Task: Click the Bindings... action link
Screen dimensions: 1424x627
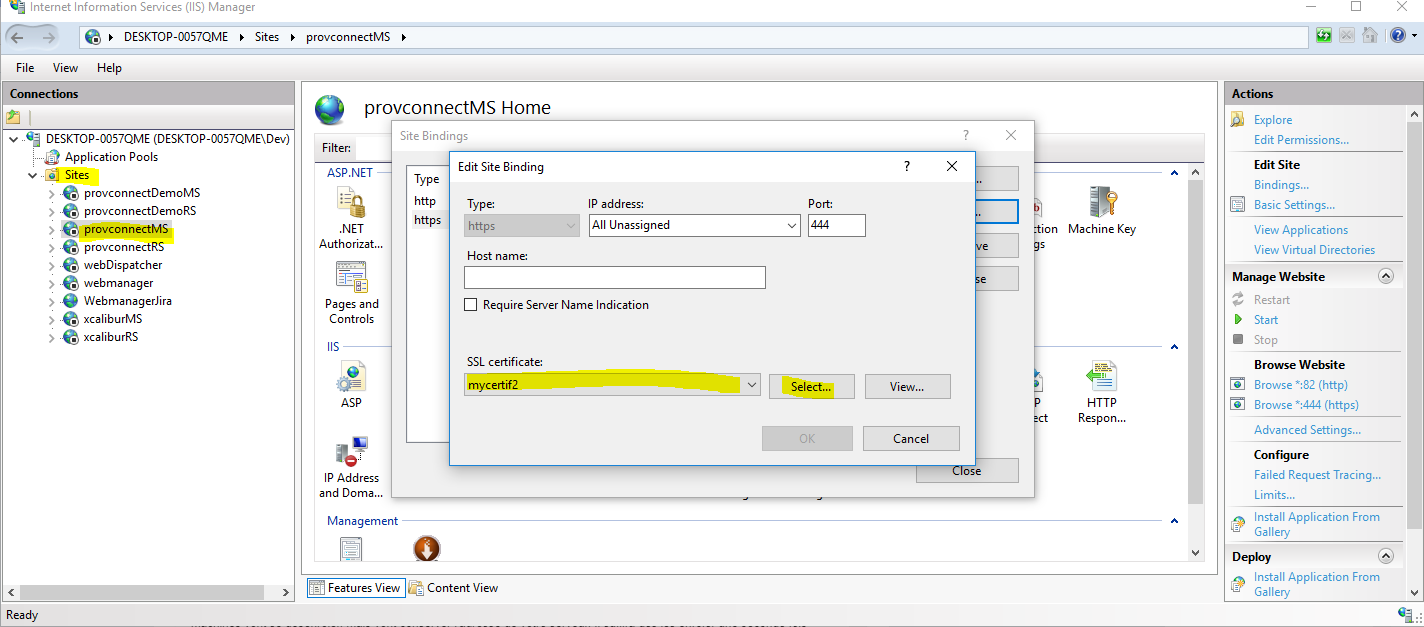Action: 1281,185
